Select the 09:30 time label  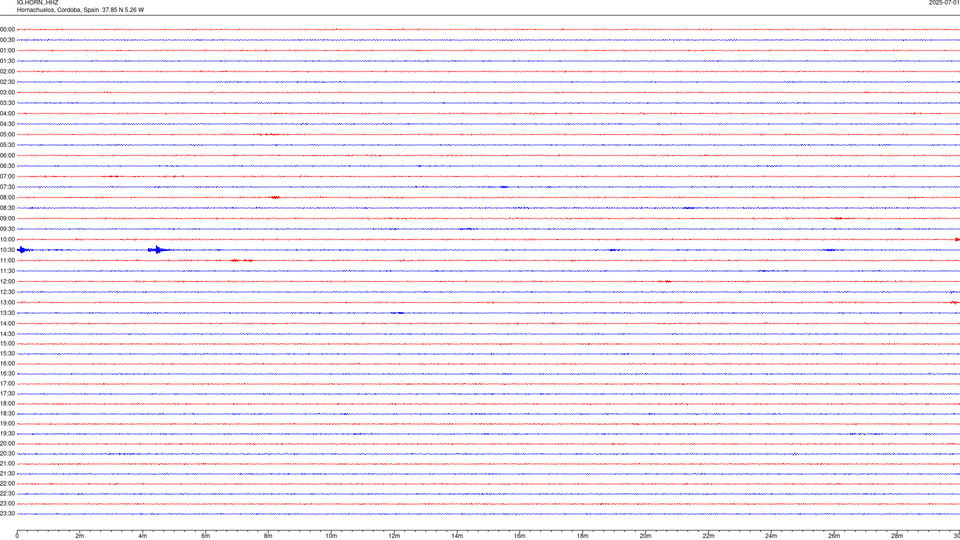point(7,229)
